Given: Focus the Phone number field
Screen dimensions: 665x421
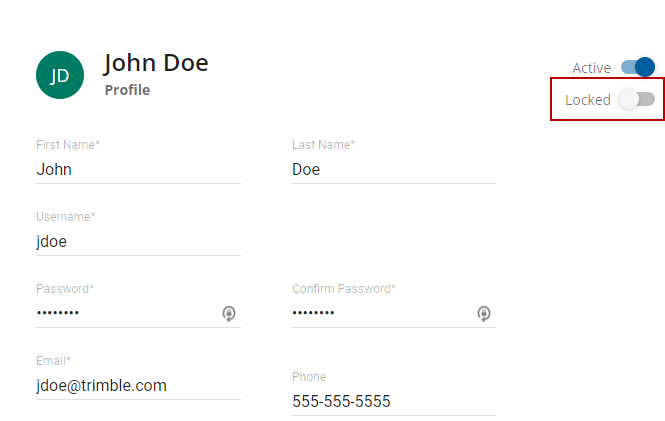Looking at the screenshot, I should (393, 402).
